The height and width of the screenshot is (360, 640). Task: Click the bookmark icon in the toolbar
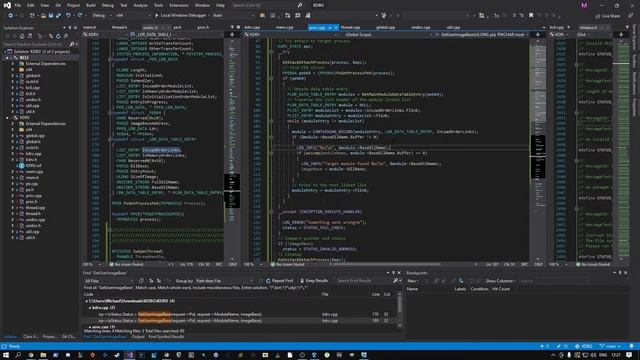pos(531,16)
